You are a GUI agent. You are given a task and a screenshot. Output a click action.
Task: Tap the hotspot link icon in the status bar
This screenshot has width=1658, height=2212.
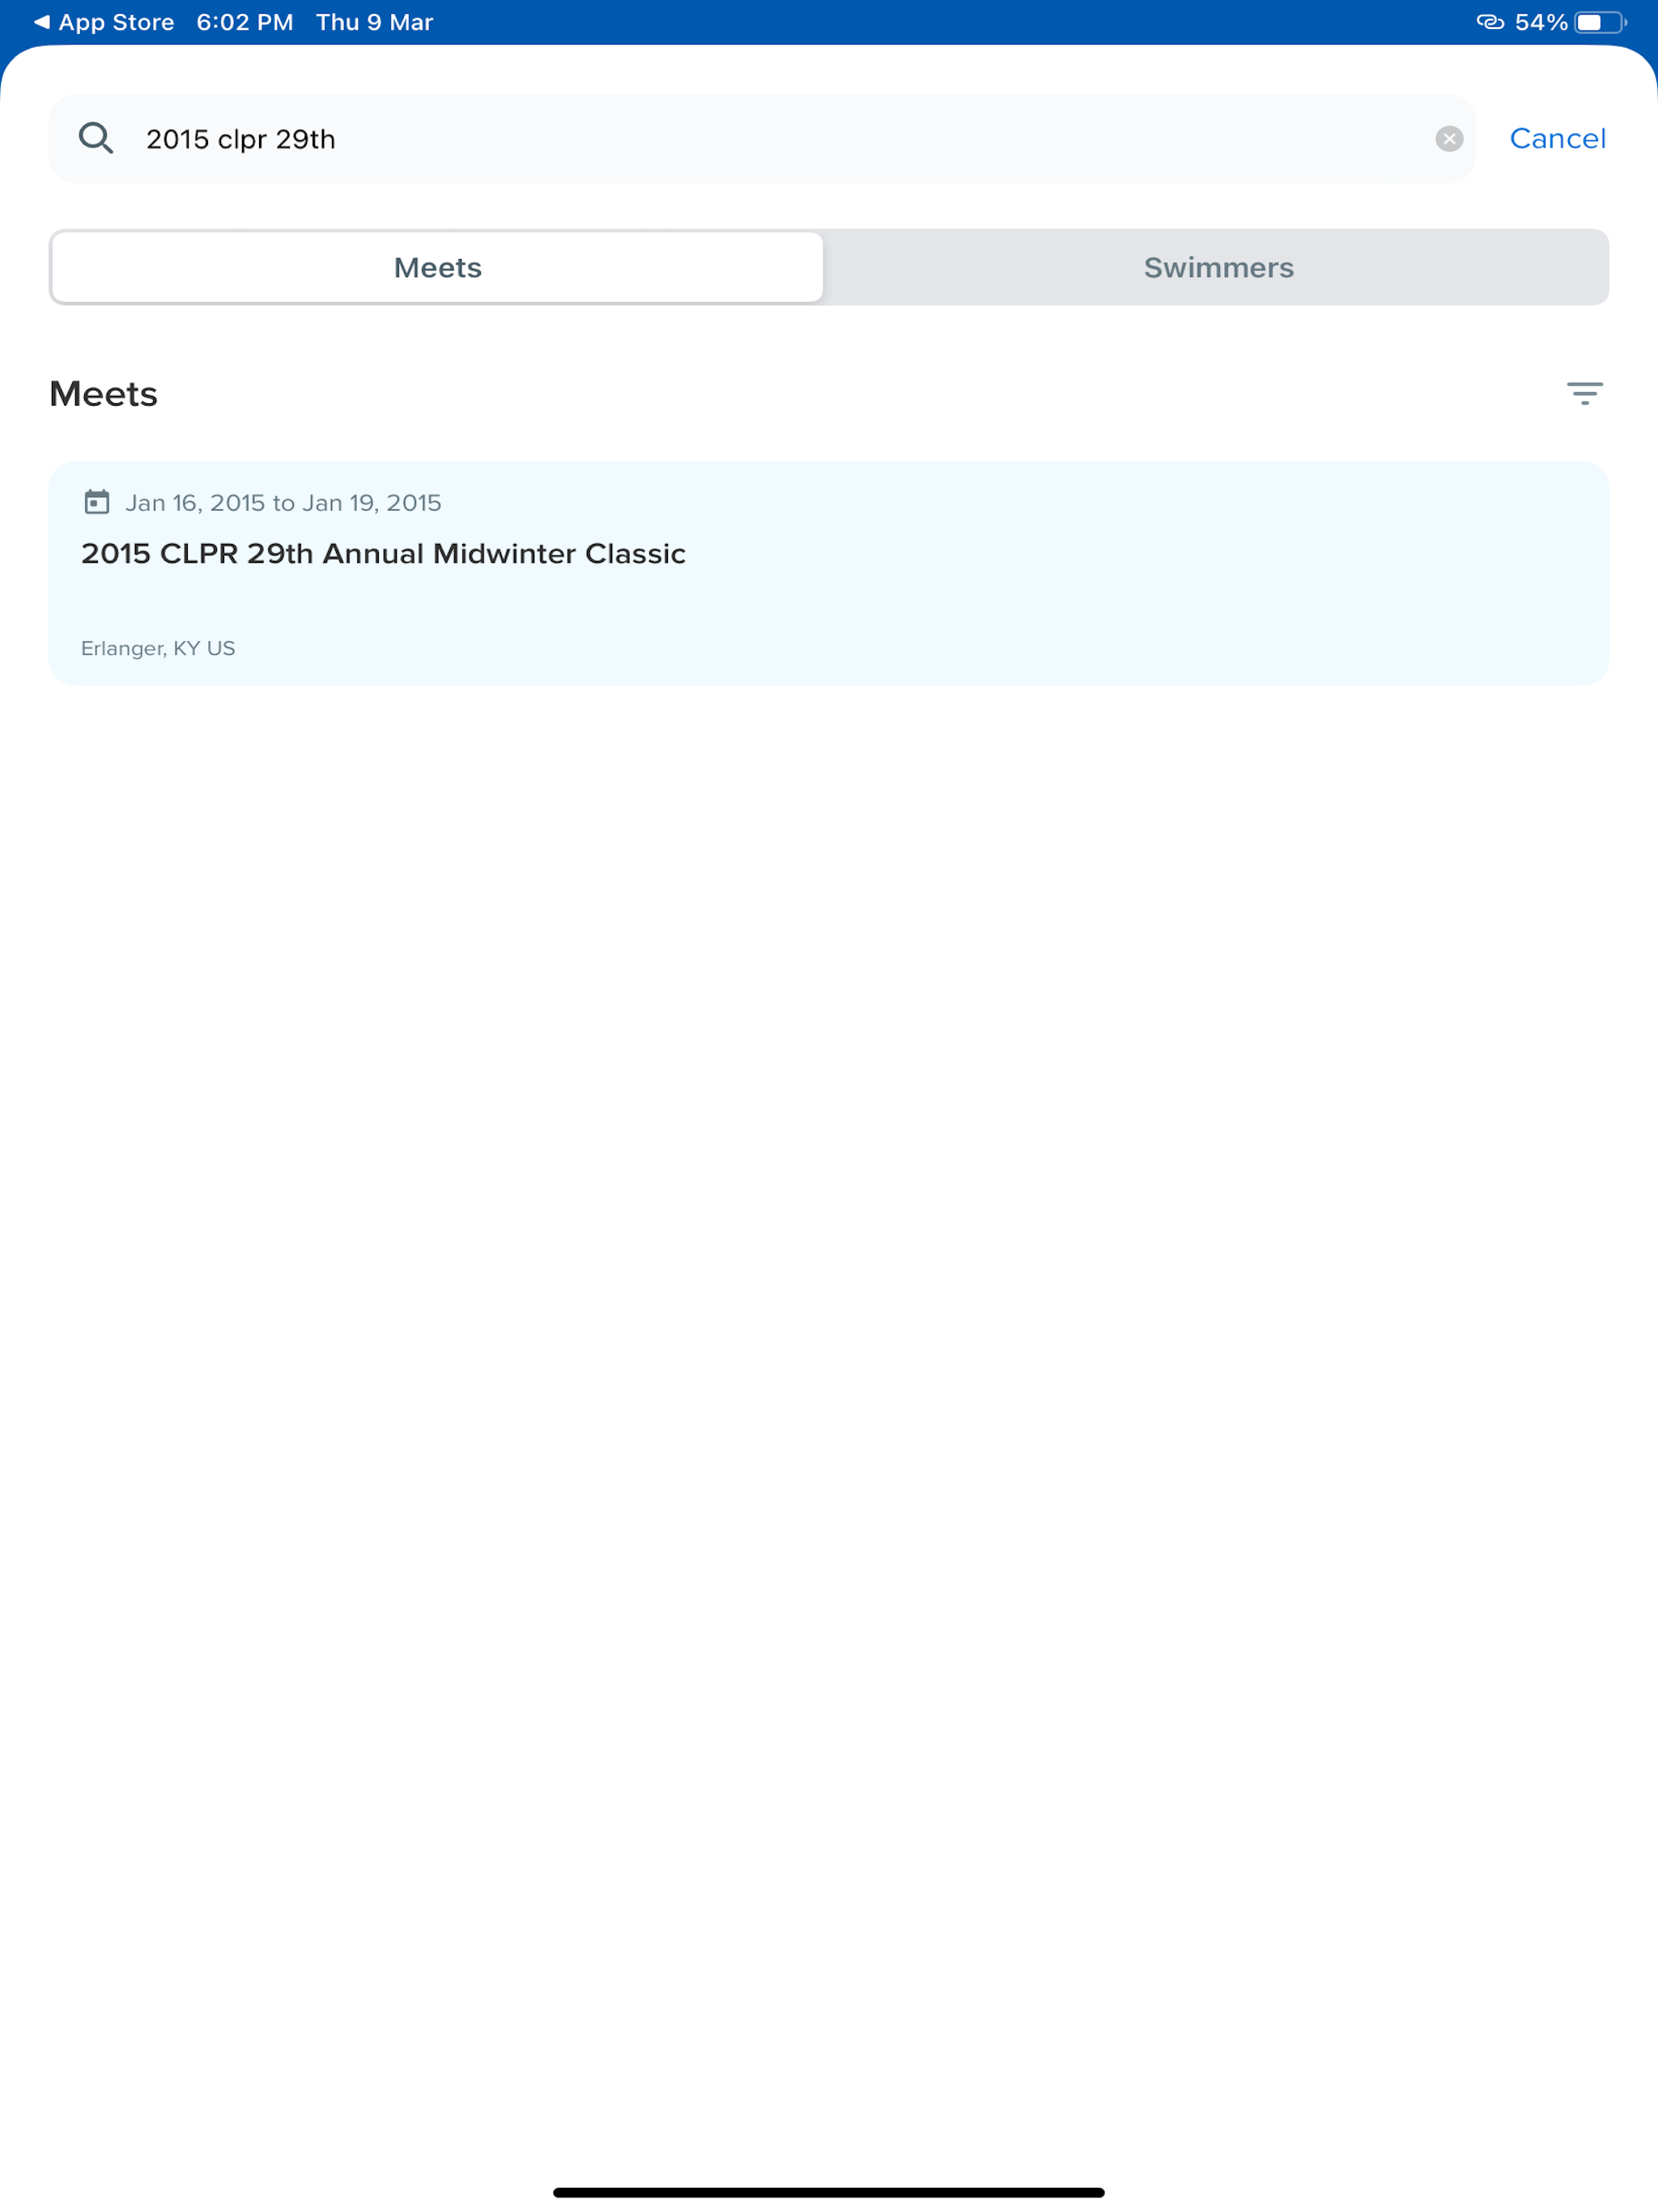[x=1490, y=22]
